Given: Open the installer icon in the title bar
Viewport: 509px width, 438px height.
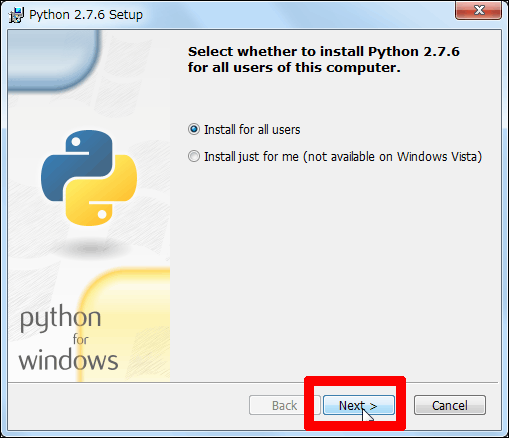Looking at the screenshot, I should point(16,15).
